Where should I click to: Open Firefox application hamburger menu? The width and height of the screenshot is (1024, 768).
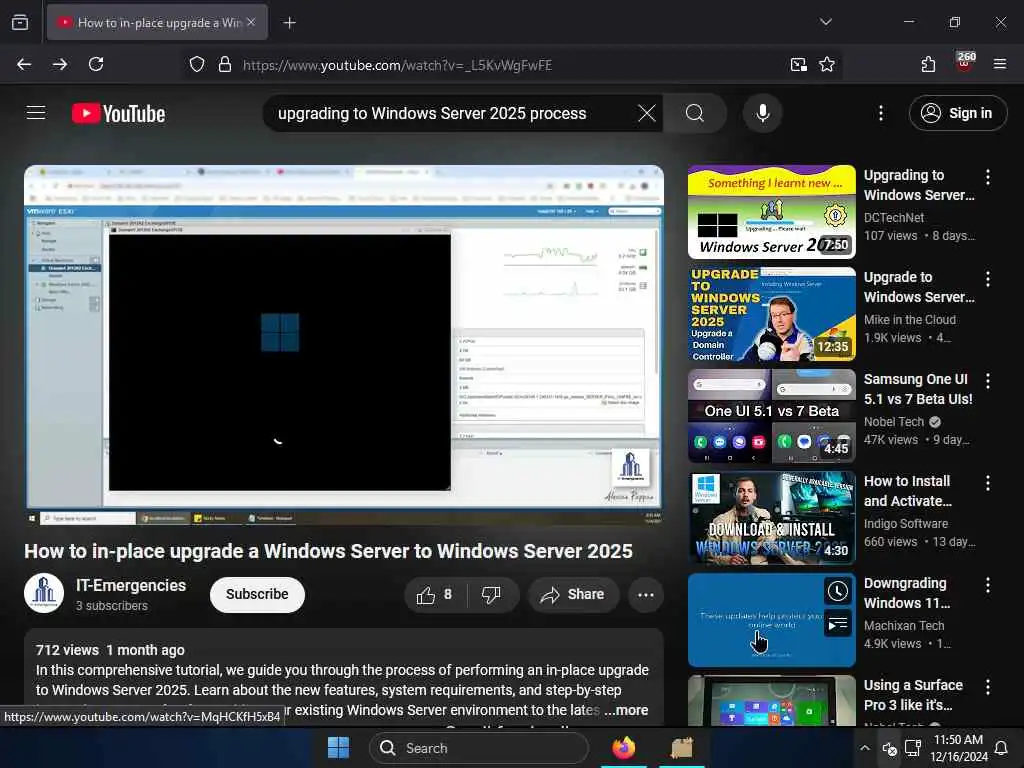(999, 64)
